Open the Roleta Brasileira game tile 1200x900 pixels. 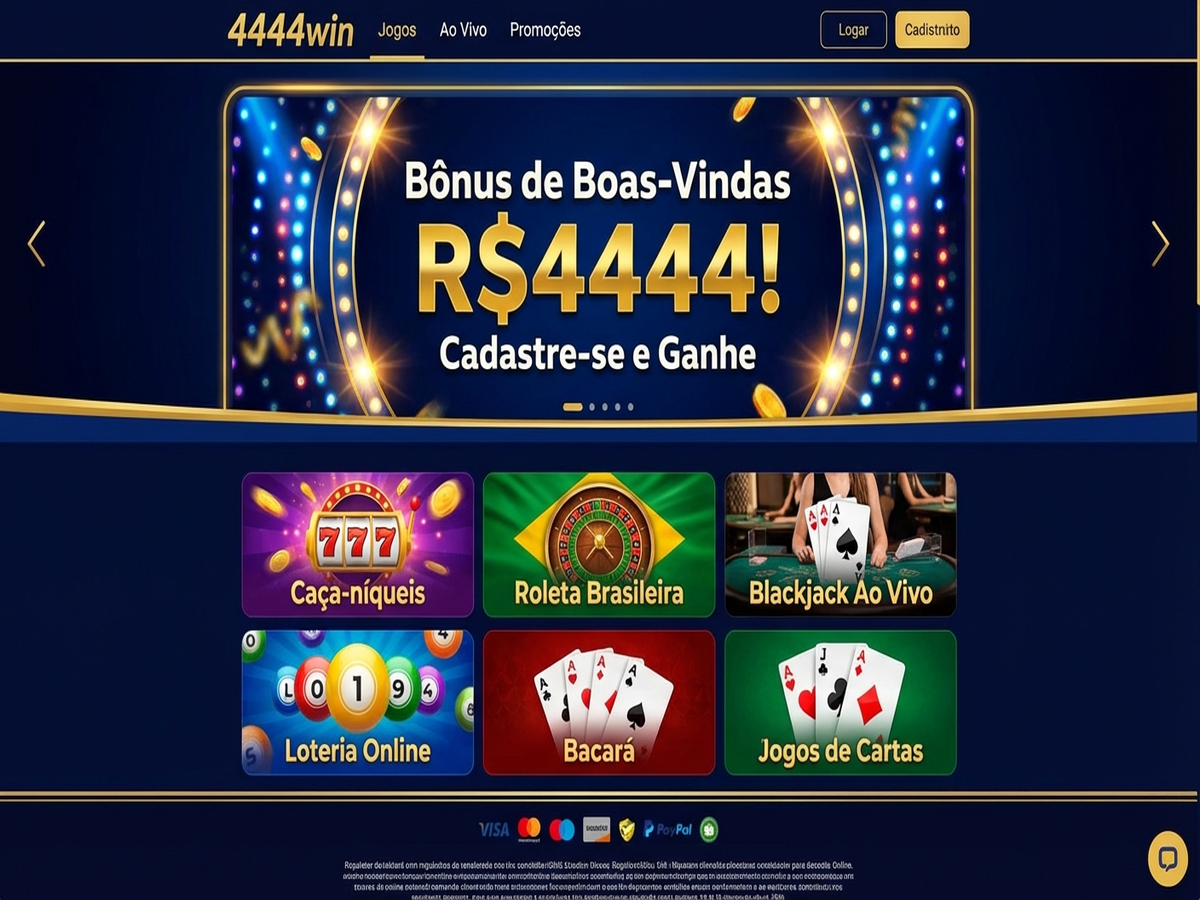599,545
